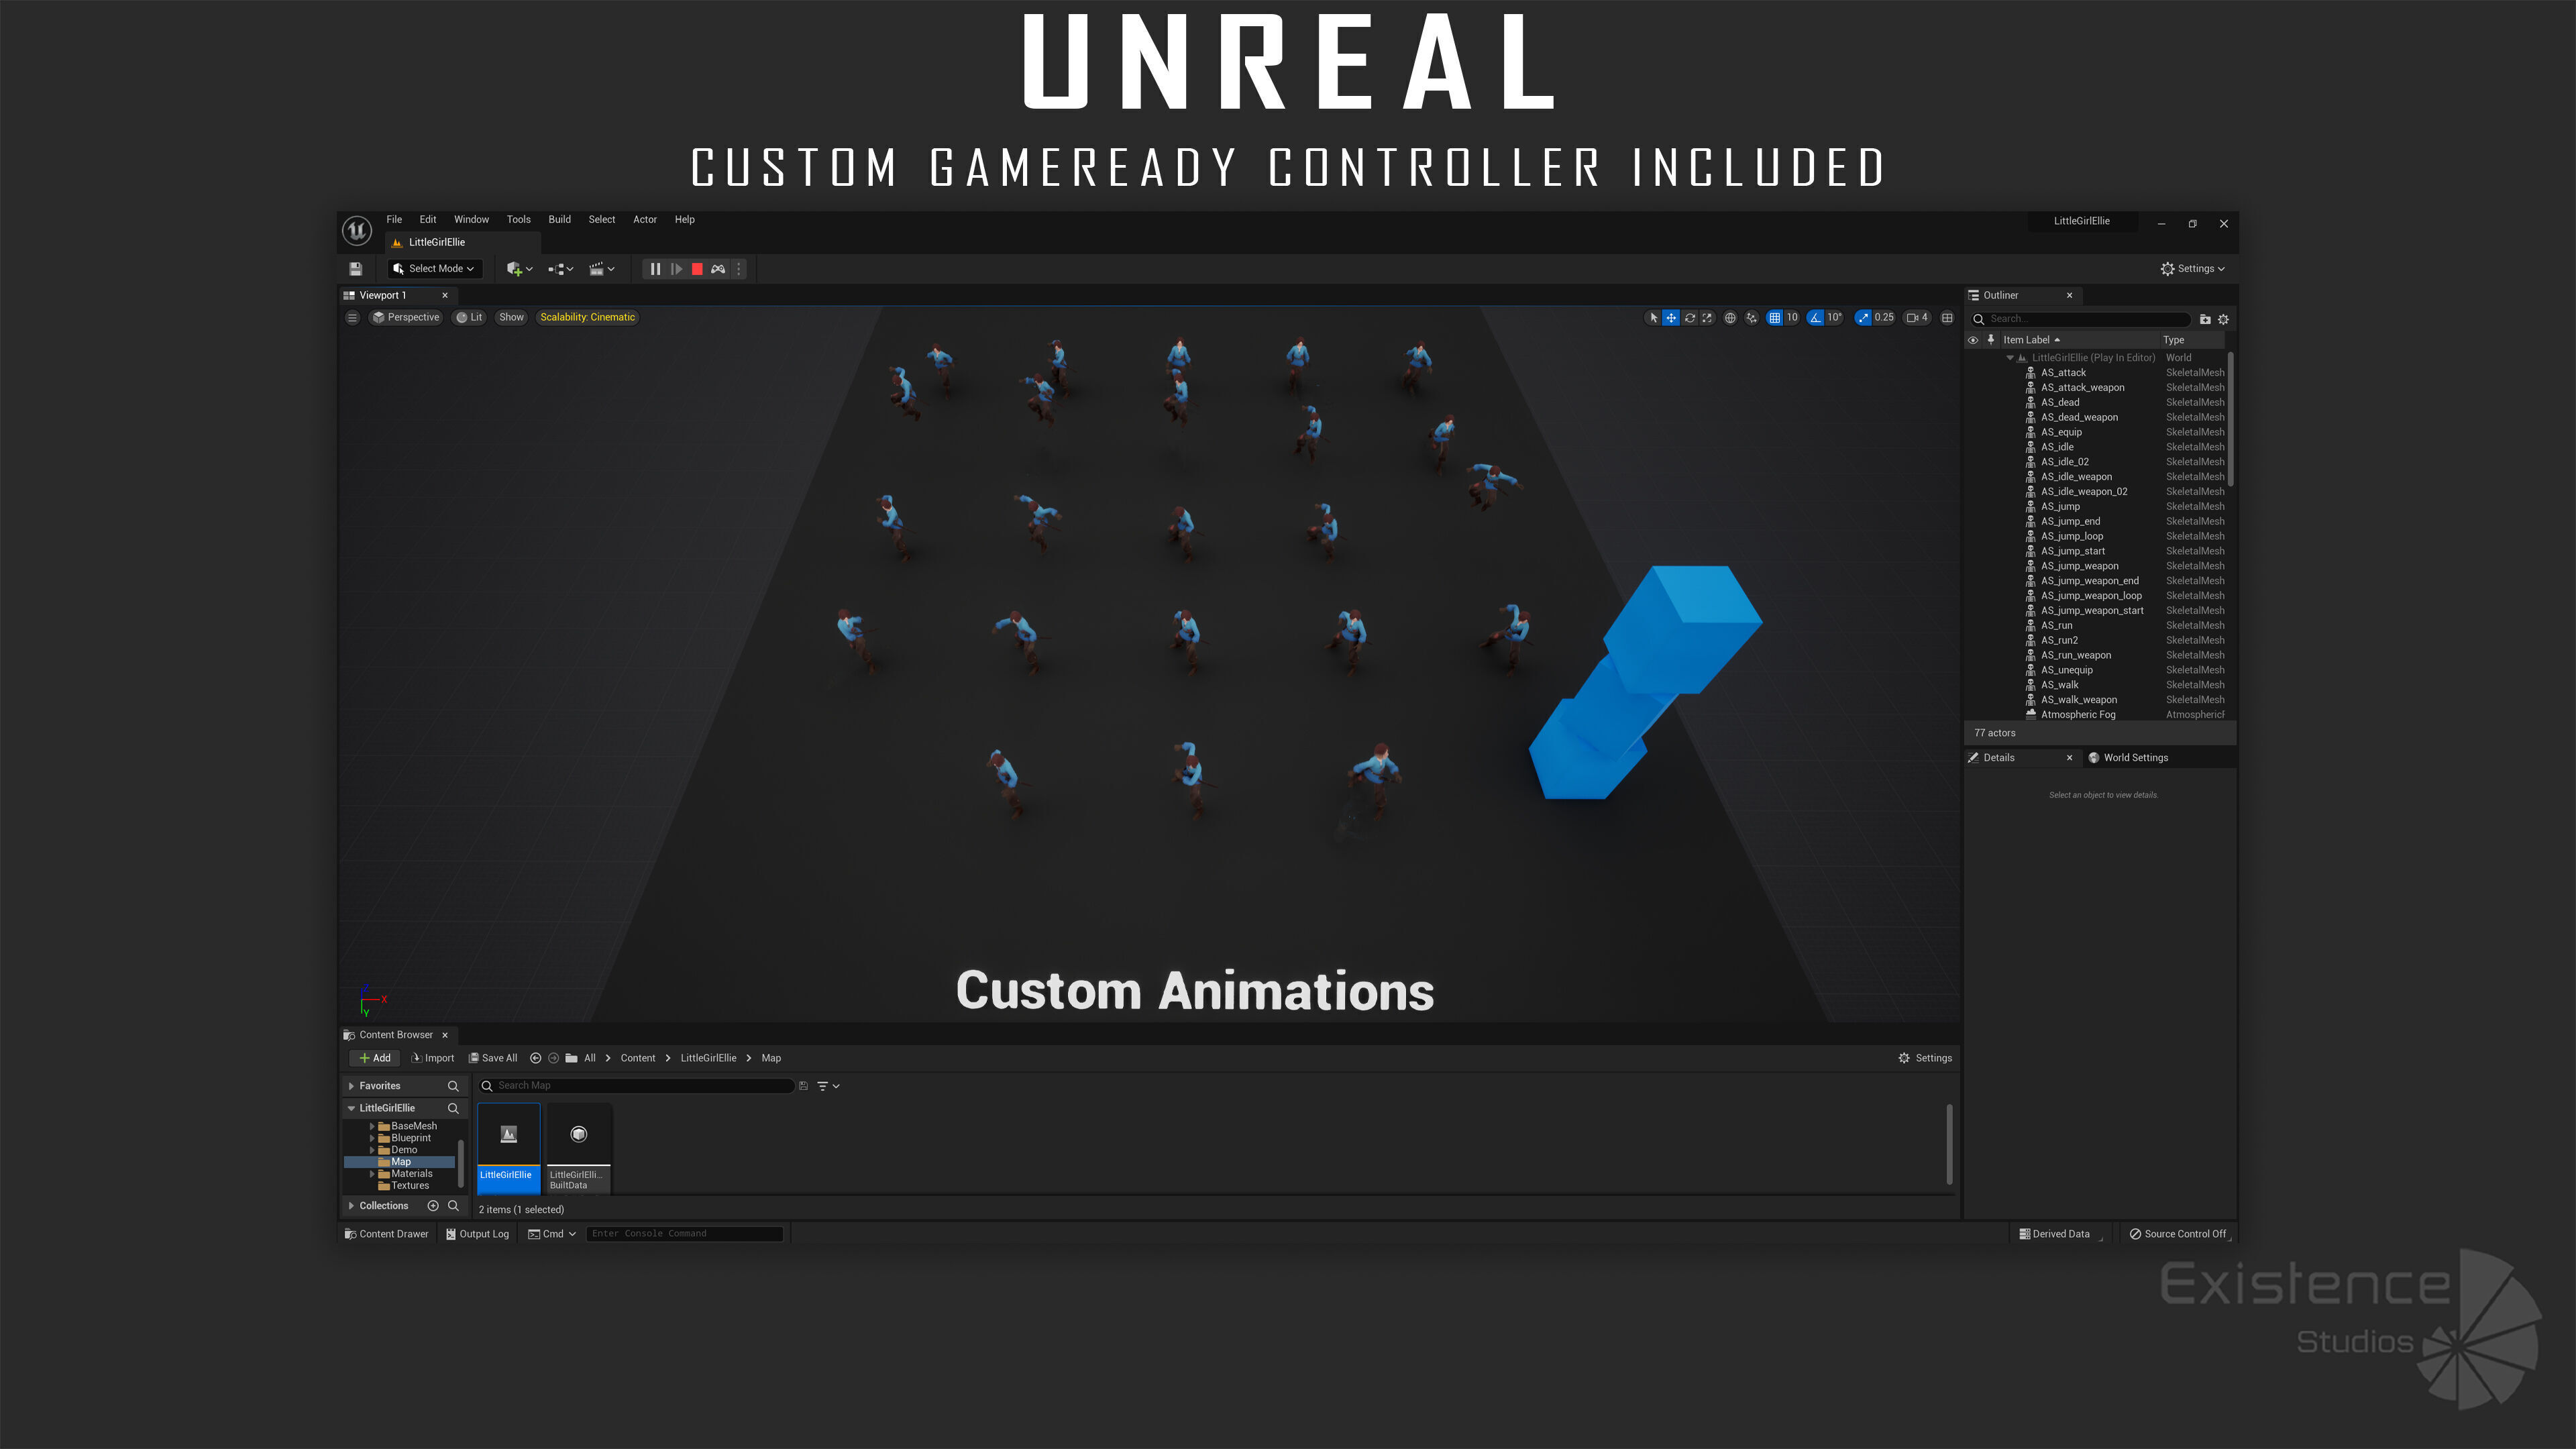Click the viewport layout maximize icon
This screenshot has height=1449, width=2576.
pyautogui.click(x=1947, y=318)
